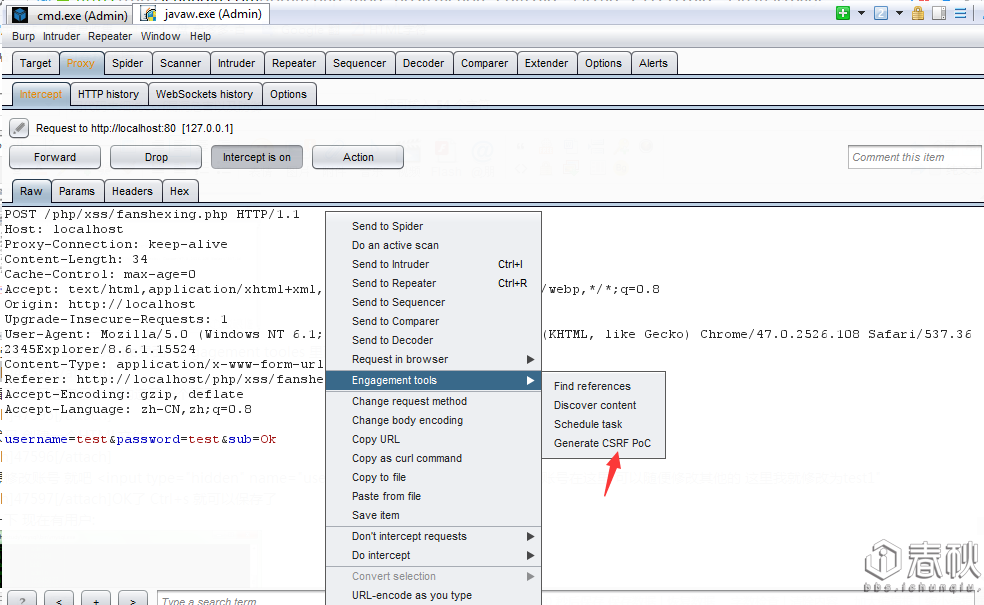Screen dimensions: 984x605
Task: Select the Intercept sub-tab
Action: [41, 94]
